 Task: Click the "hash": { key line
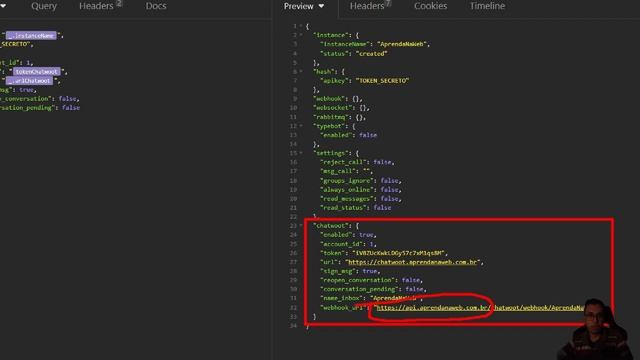pos(329,71)
